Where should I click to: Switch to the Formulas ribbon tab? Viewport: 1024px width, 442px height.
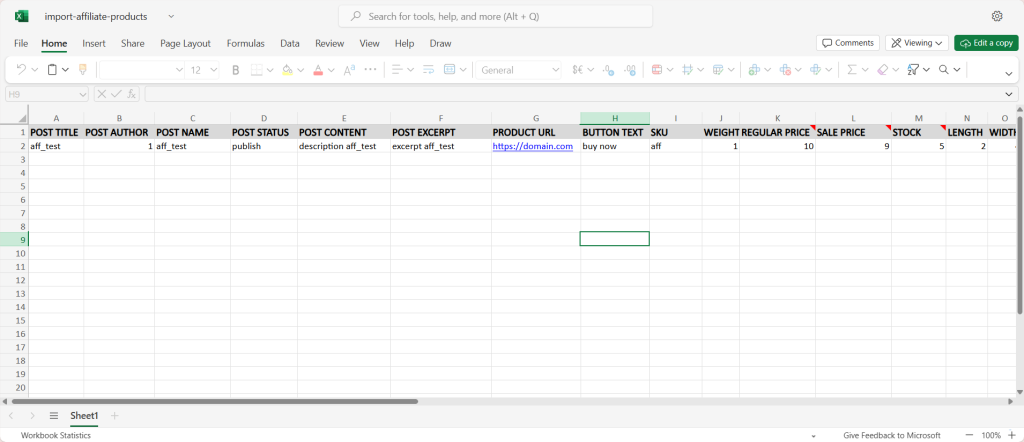245,44
